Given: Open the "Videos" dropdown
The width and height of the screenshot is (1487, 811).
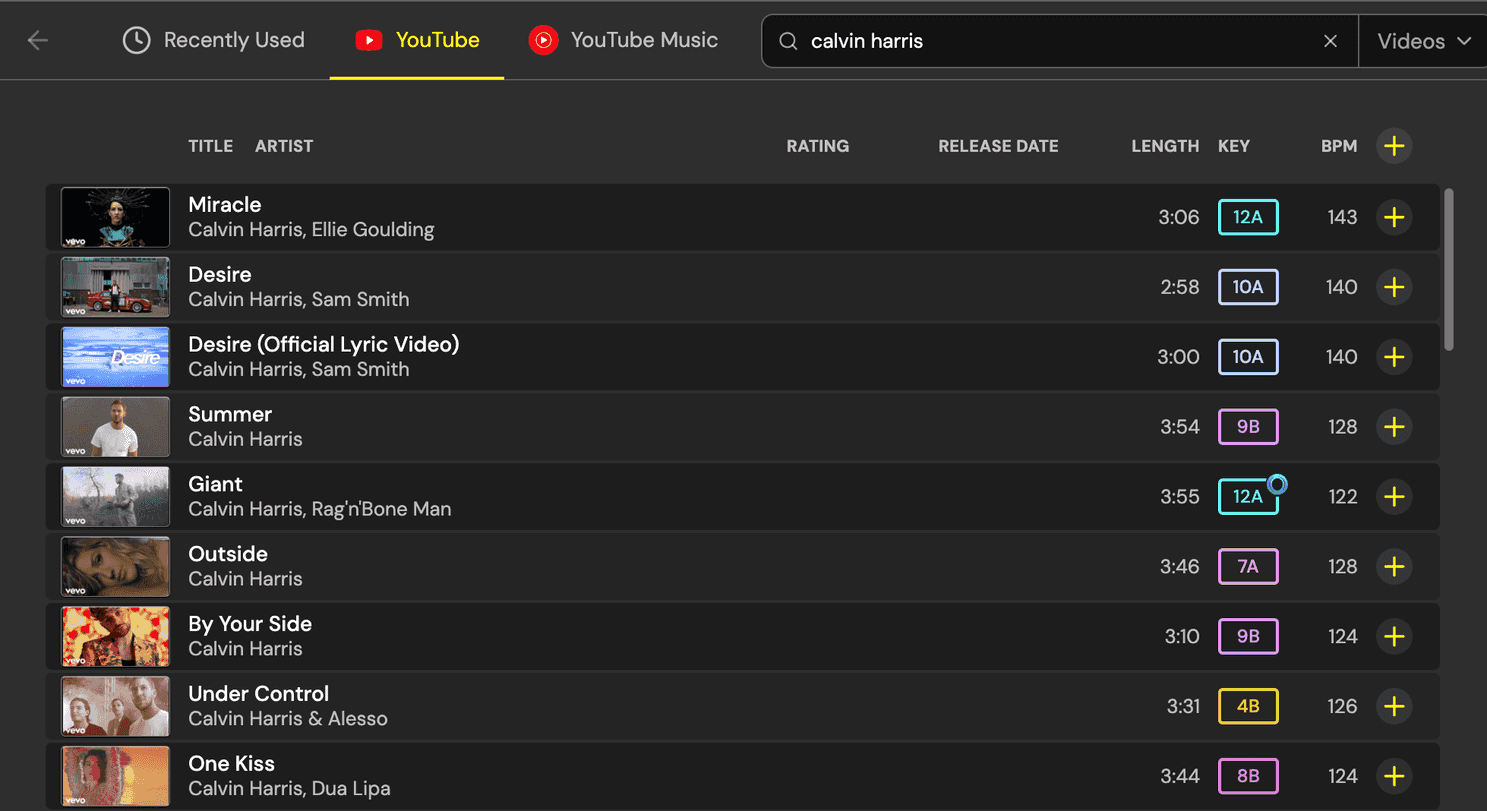Looking at the screenshot, I should point(1421,41).
